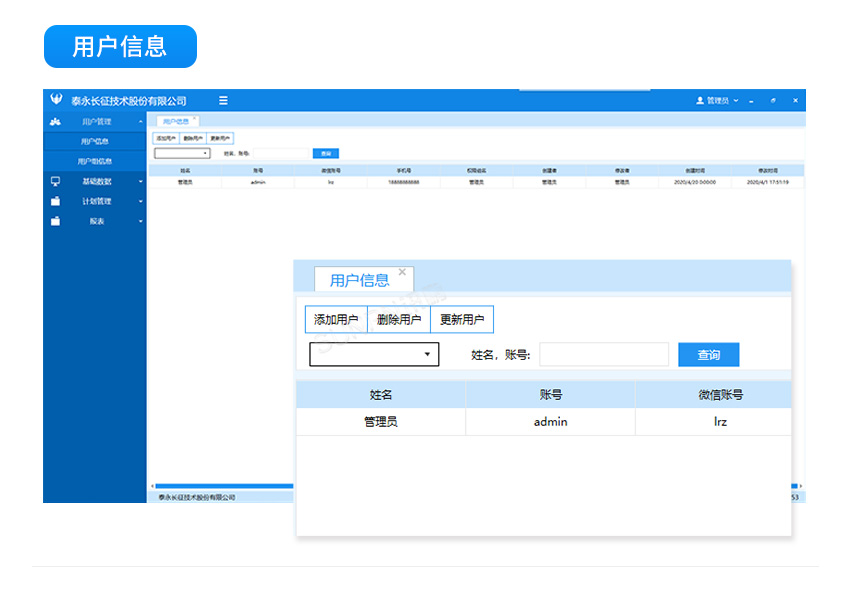This screenshot has width=860, height=600.
Task: Click the company logo in the title bar
Action: click(56, 100)
